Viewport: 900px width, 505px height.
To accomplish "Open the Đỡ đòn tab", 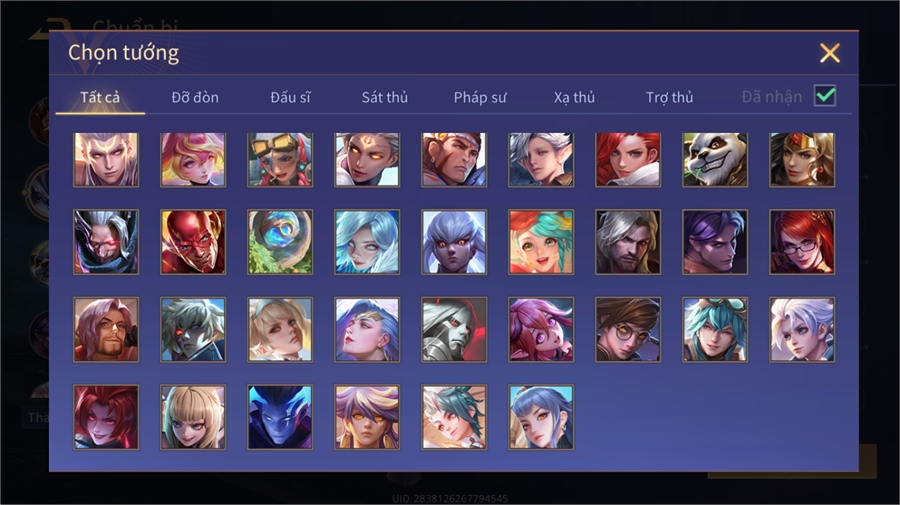I will (x=195, y=98).
